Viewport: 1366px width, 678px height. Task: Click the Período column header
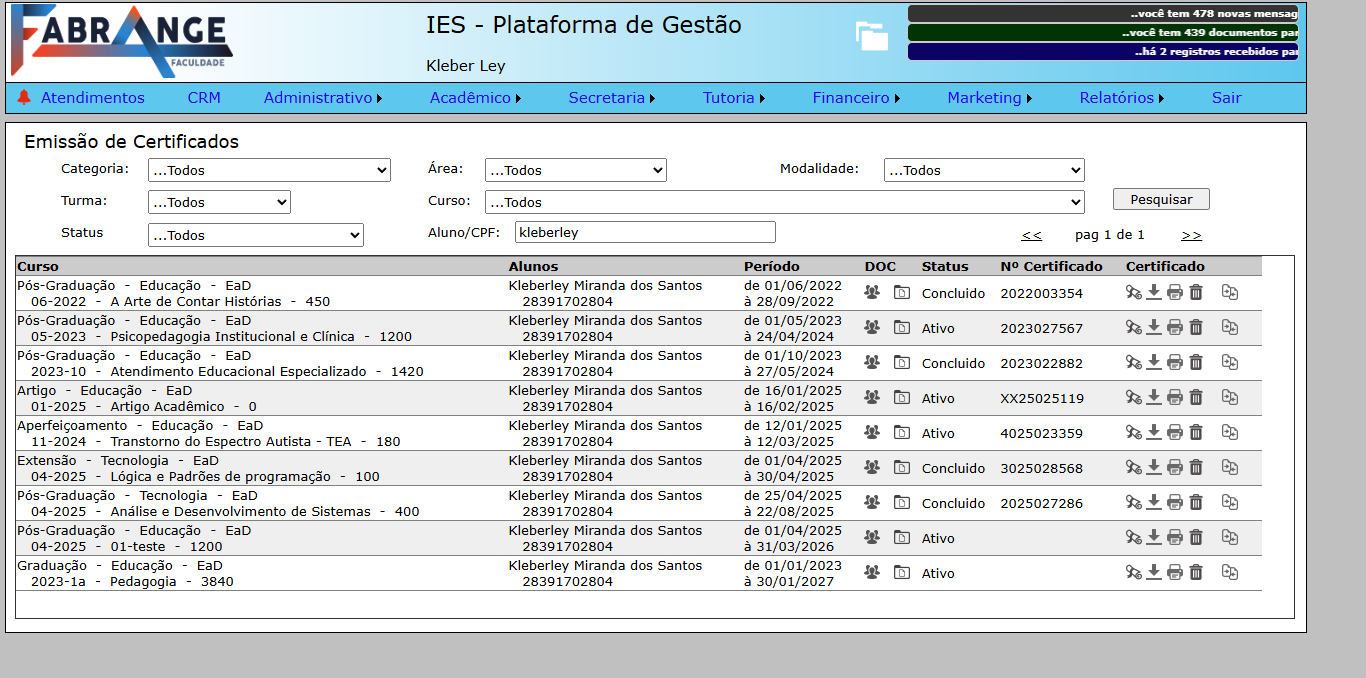coord(772,266)
